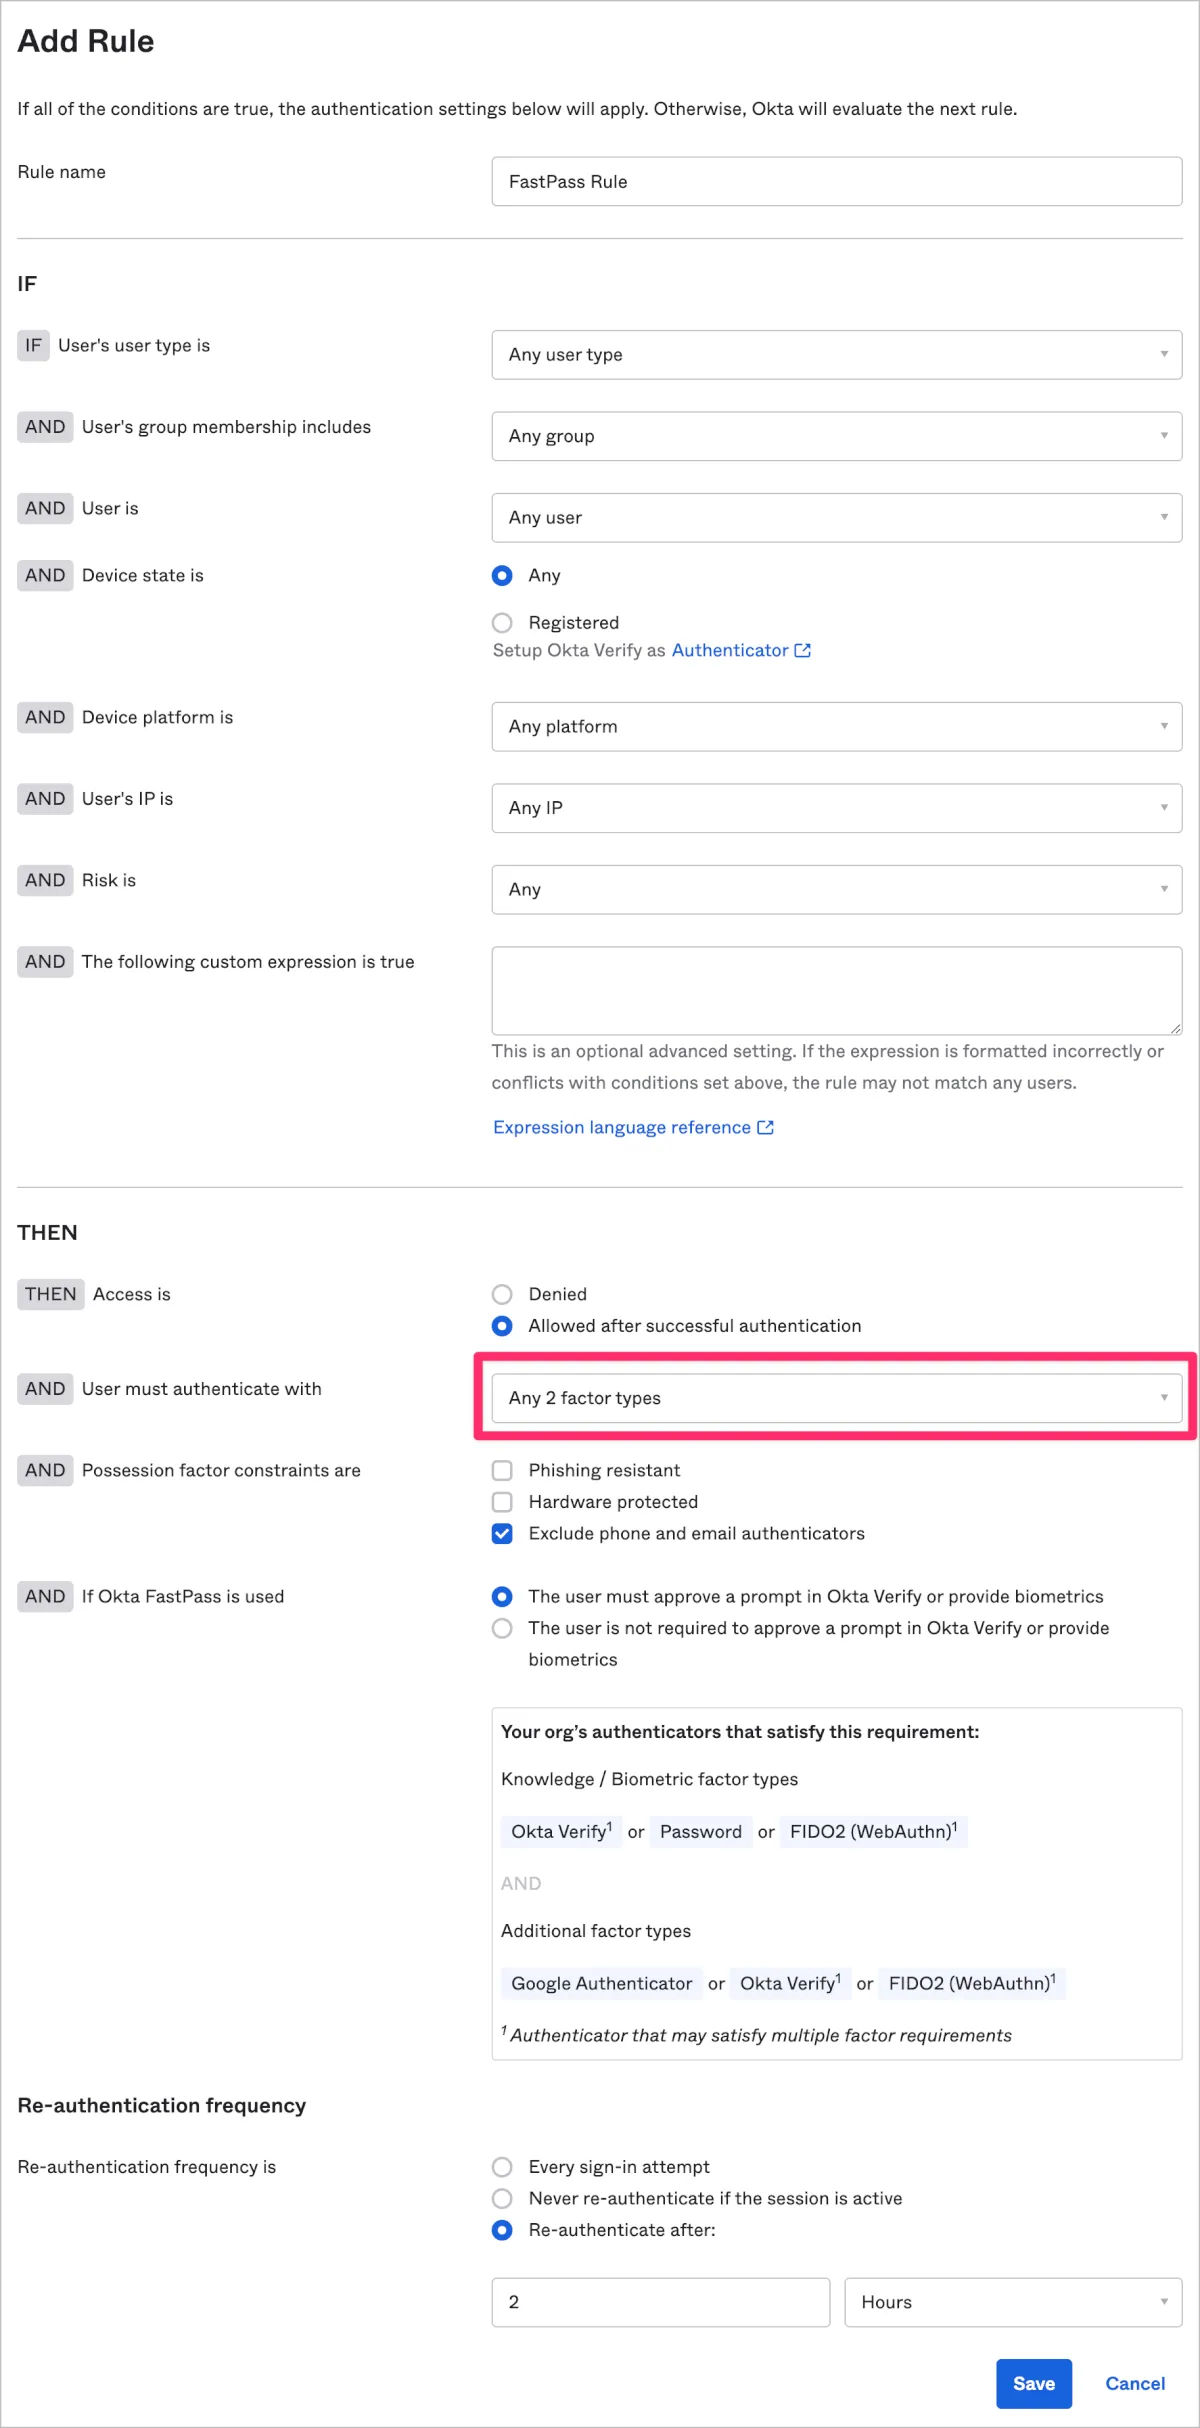Click the external link icon beside Authenticator

click(802, 650)
